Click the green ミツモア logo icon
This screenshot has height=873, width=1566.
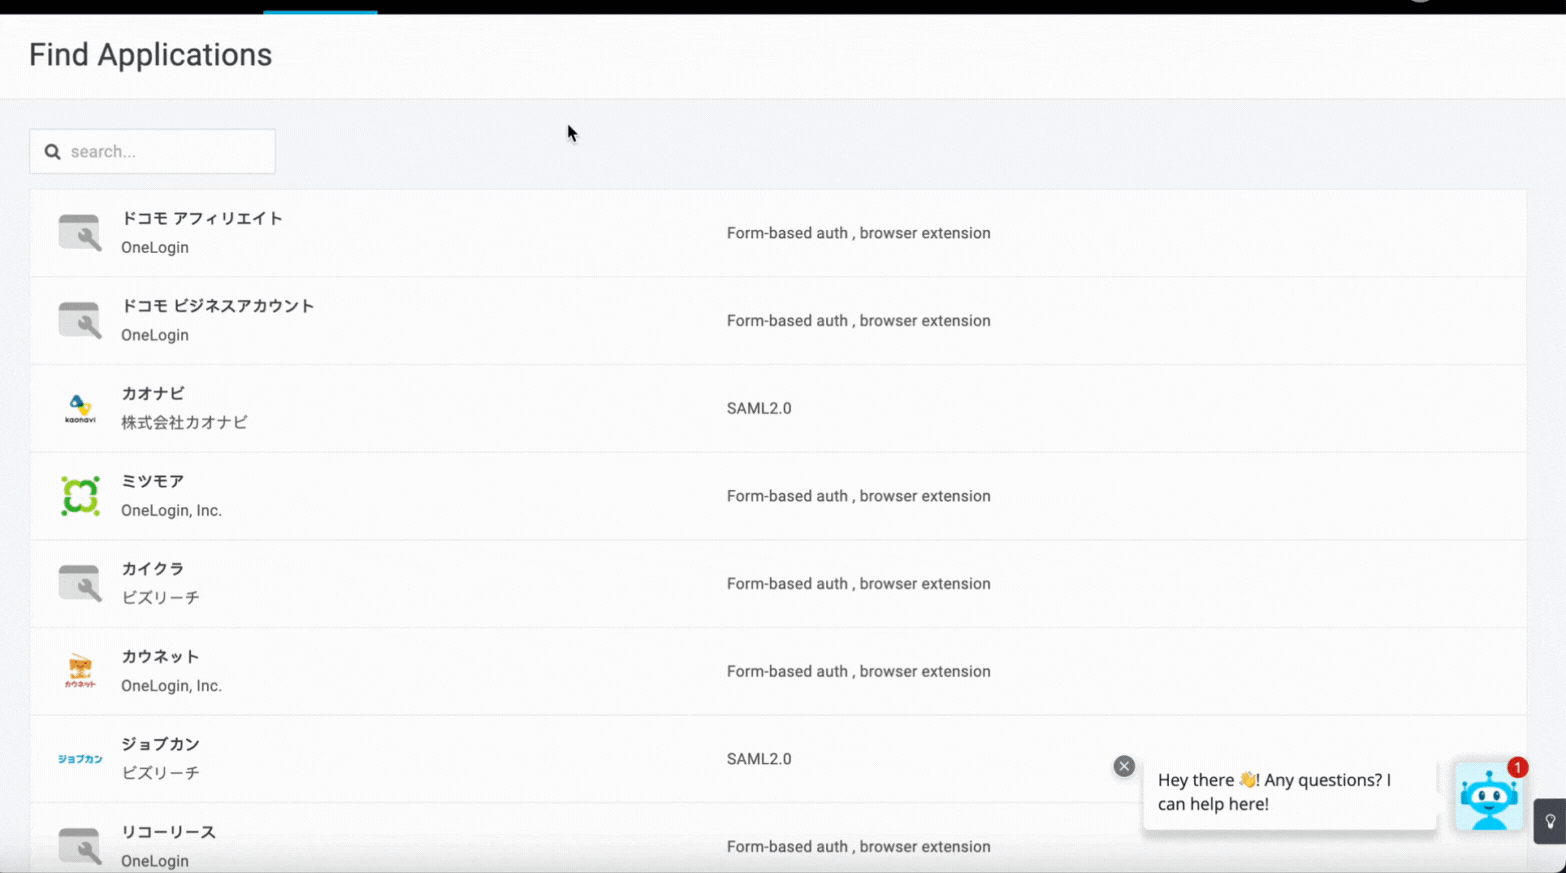click(x=80, y=495)
